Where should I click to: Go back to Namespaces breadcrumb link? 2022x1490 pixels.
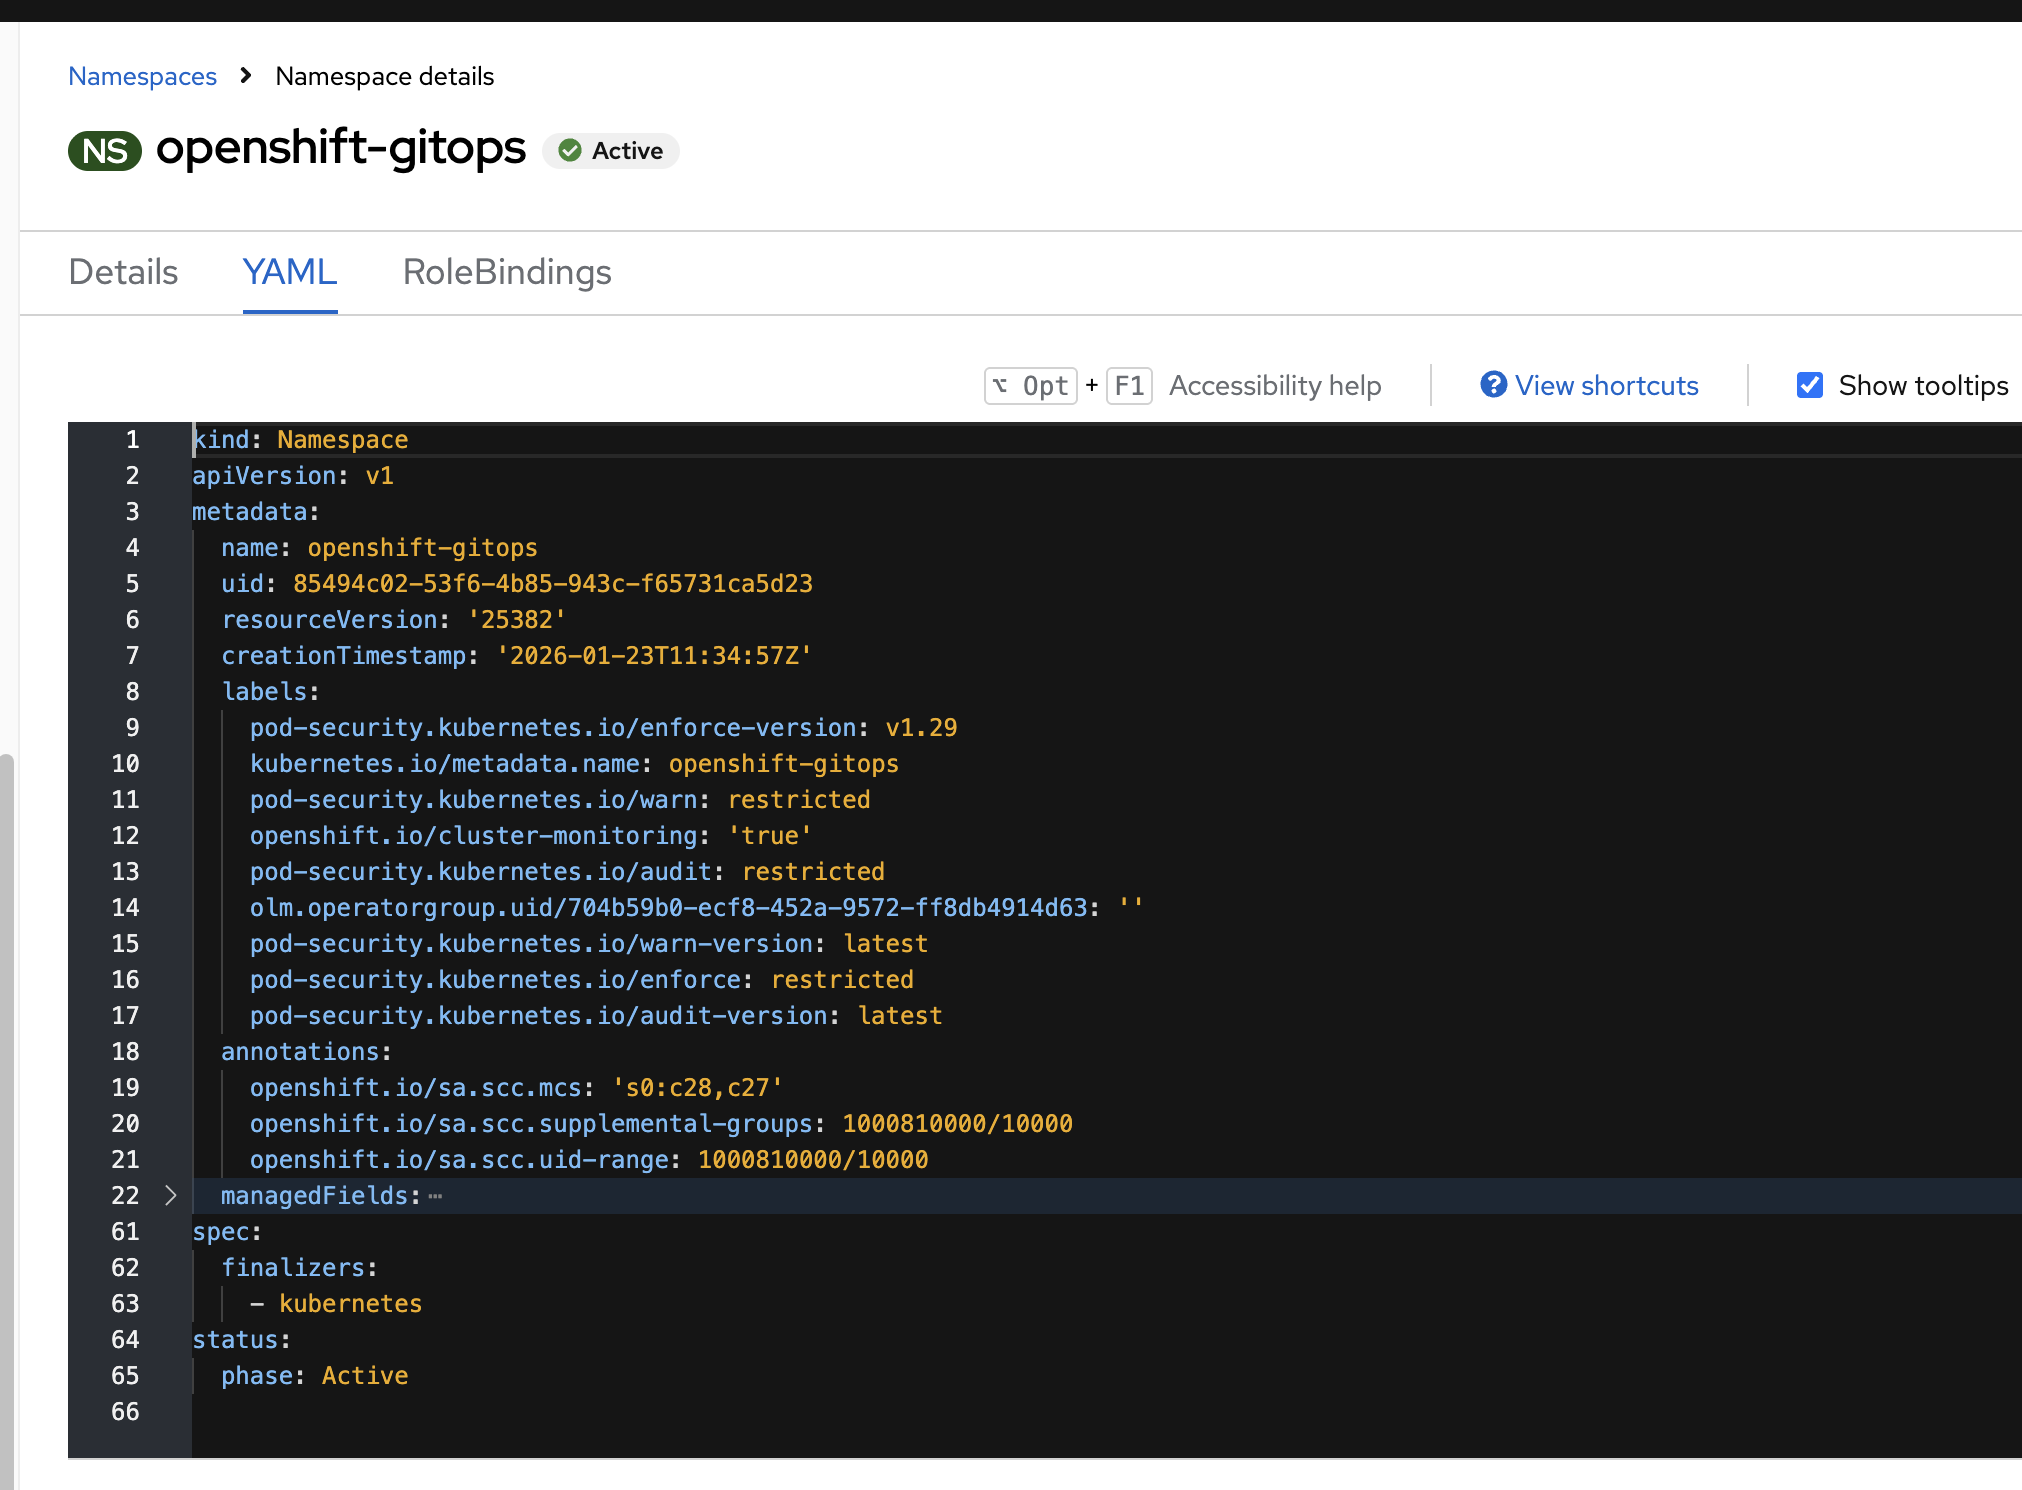pos(142,76)
